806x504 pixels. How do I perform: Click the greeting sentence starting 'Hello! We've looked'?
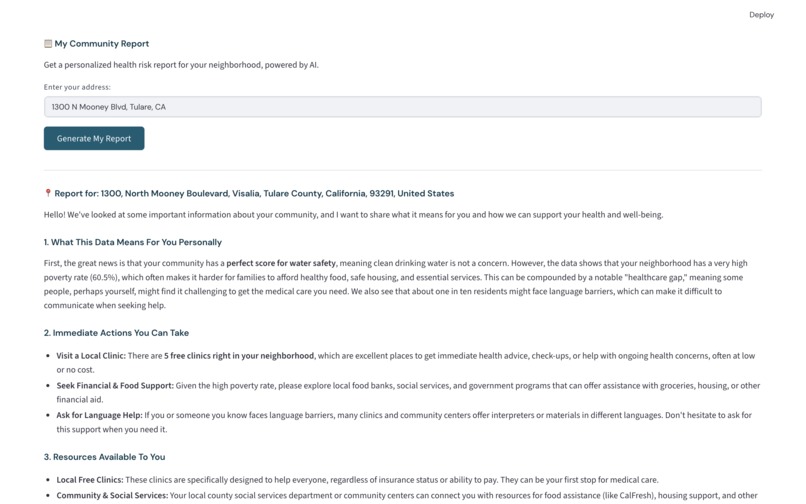point(353,214)
